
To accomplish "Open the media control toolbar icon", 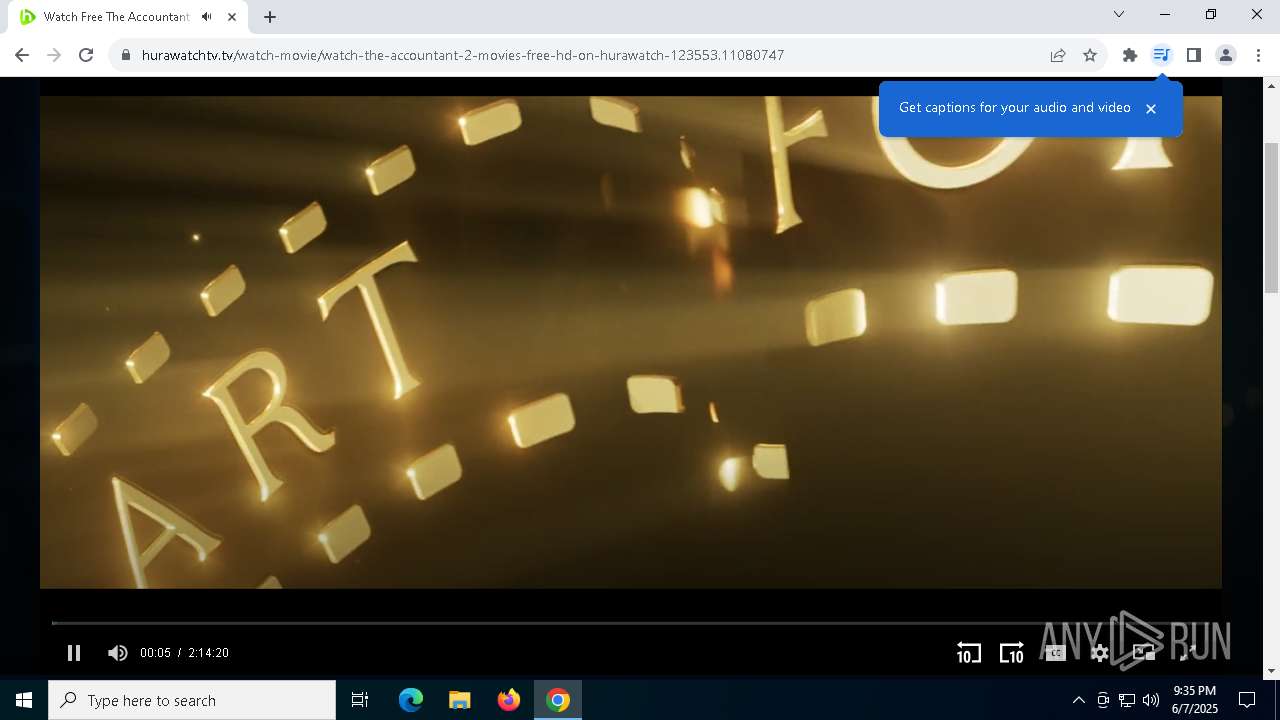I will click(x=1161, y=55).
